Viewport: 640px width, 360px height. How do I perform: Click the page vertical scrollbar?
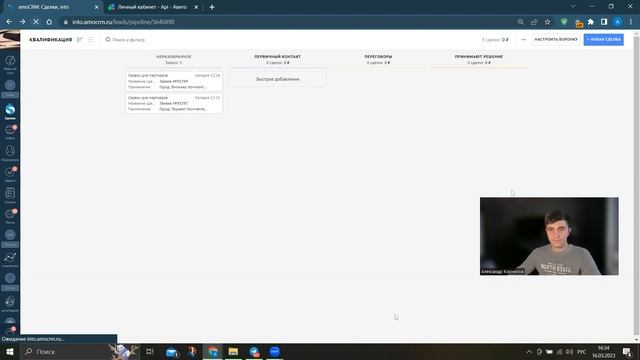[636, 186]
